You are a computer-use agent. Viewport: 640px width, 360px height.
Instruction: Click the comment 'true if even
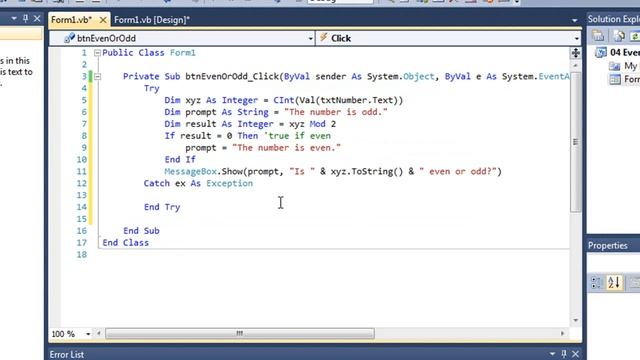pyautogui.click(x=297, y=136)
